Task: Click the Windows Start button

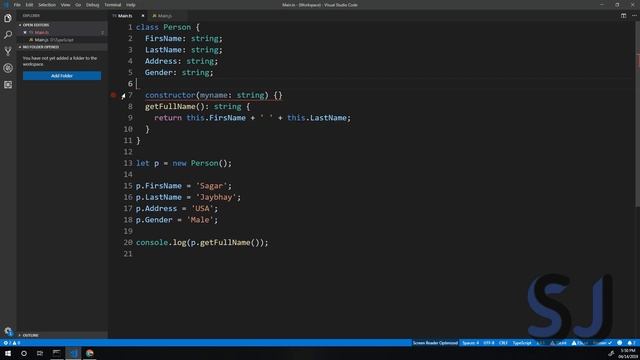Action: [x=8, y=353]
